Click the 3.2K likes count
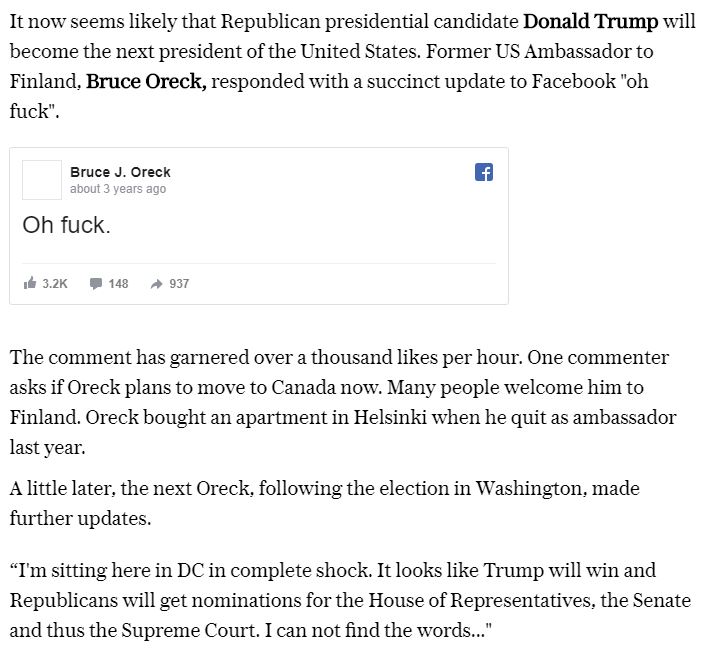This screenshot has width=710, height=658. pyautogui.click(x=55, y=283)
